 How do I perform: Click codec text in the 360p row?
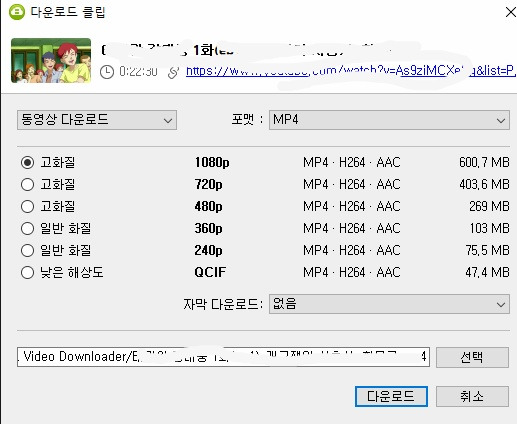(x=352, y=228)
